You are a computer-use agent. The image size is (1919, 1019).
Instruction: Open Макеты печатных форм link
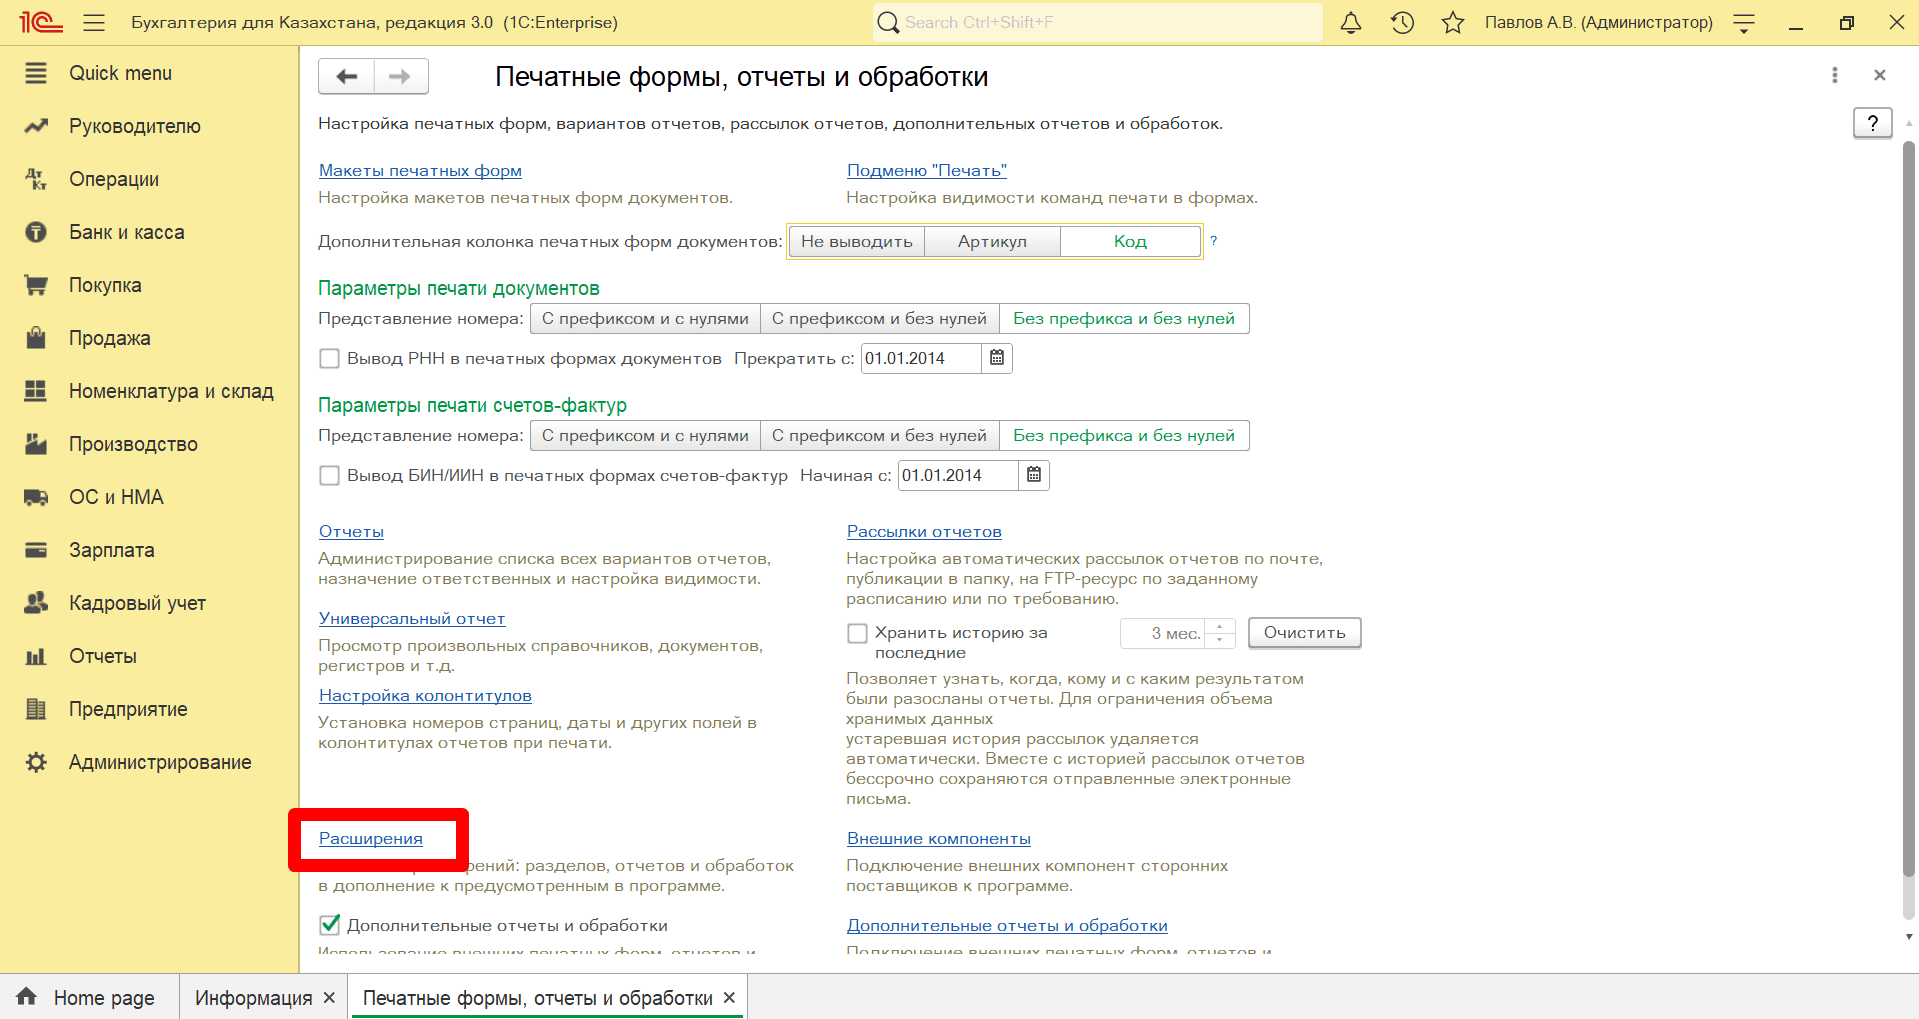tap(420, 170)
